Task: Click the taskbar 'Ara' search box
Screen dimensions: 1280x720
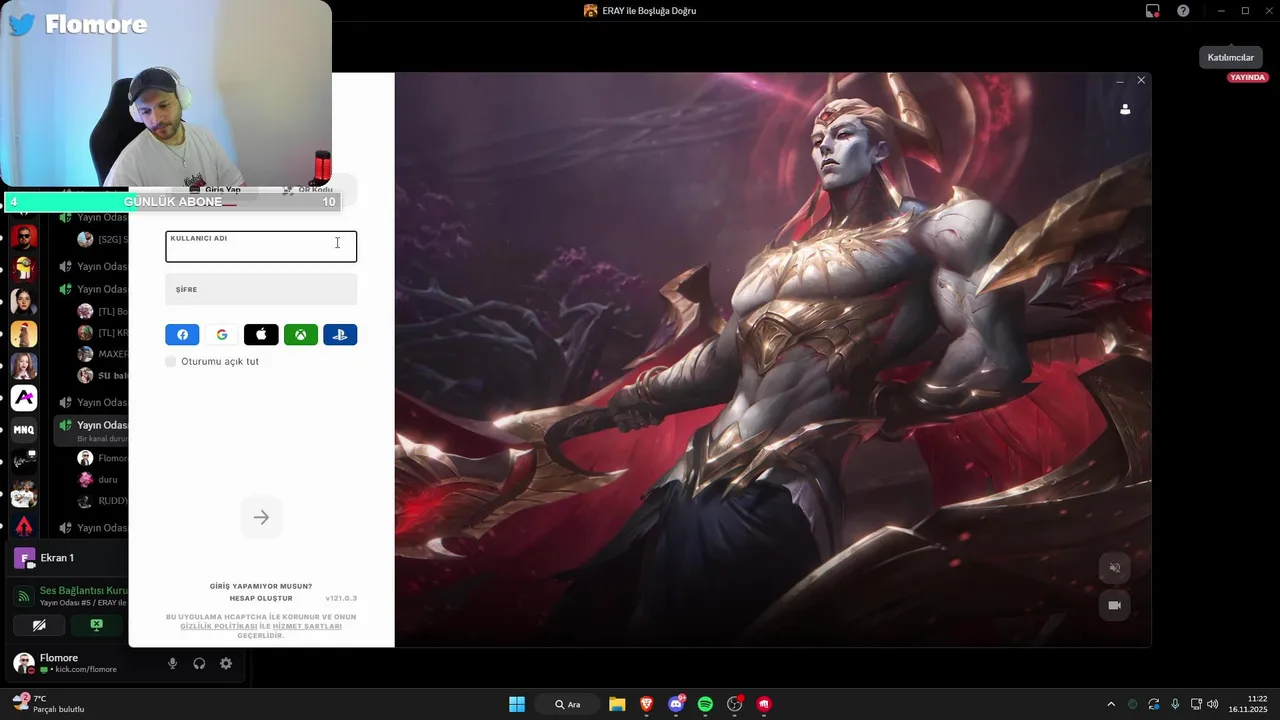Action: [569, 704]
